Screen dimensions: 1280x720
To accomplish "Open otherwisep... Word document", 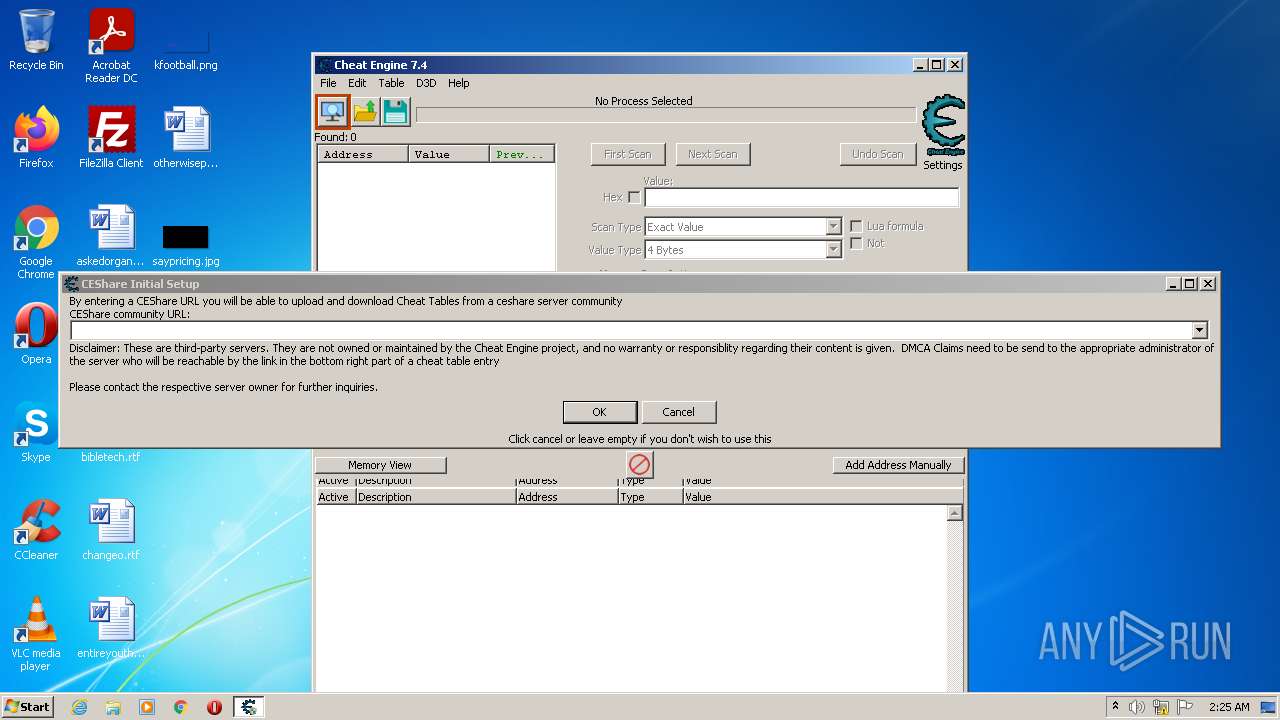I will (x=186, y=138).
